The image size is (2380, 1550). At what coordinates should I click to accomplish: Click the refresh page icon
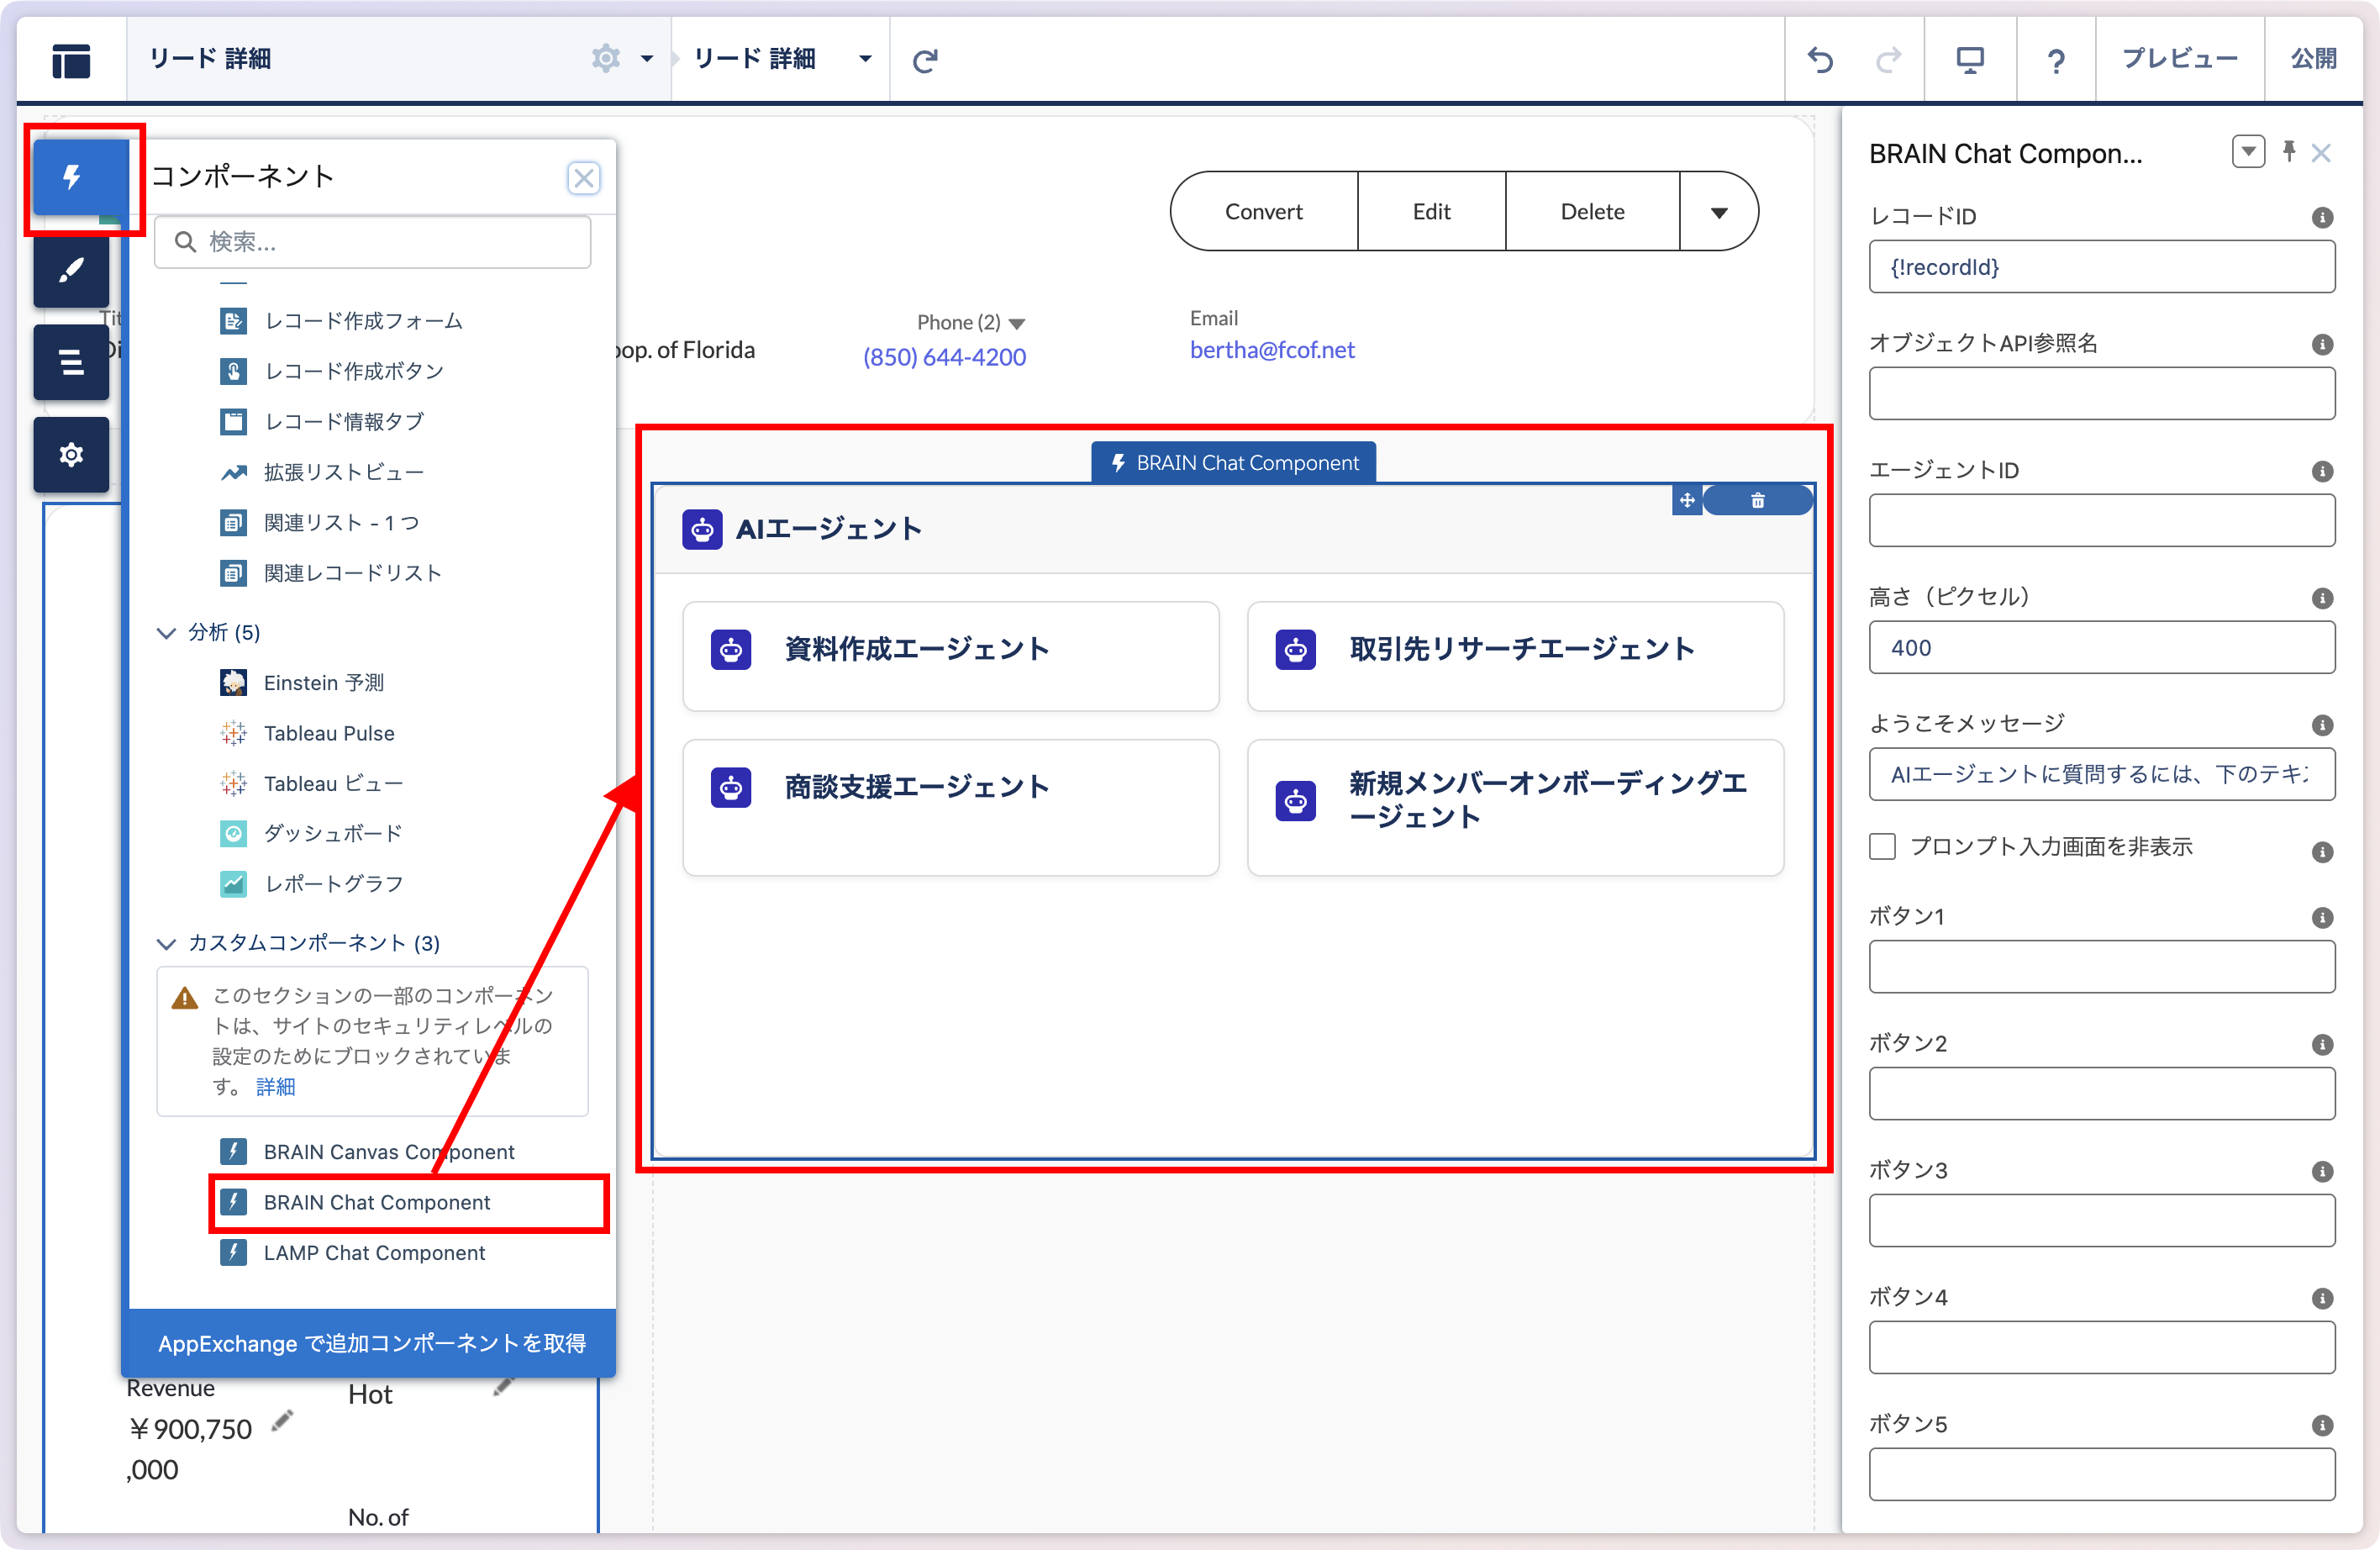point(925,60)
